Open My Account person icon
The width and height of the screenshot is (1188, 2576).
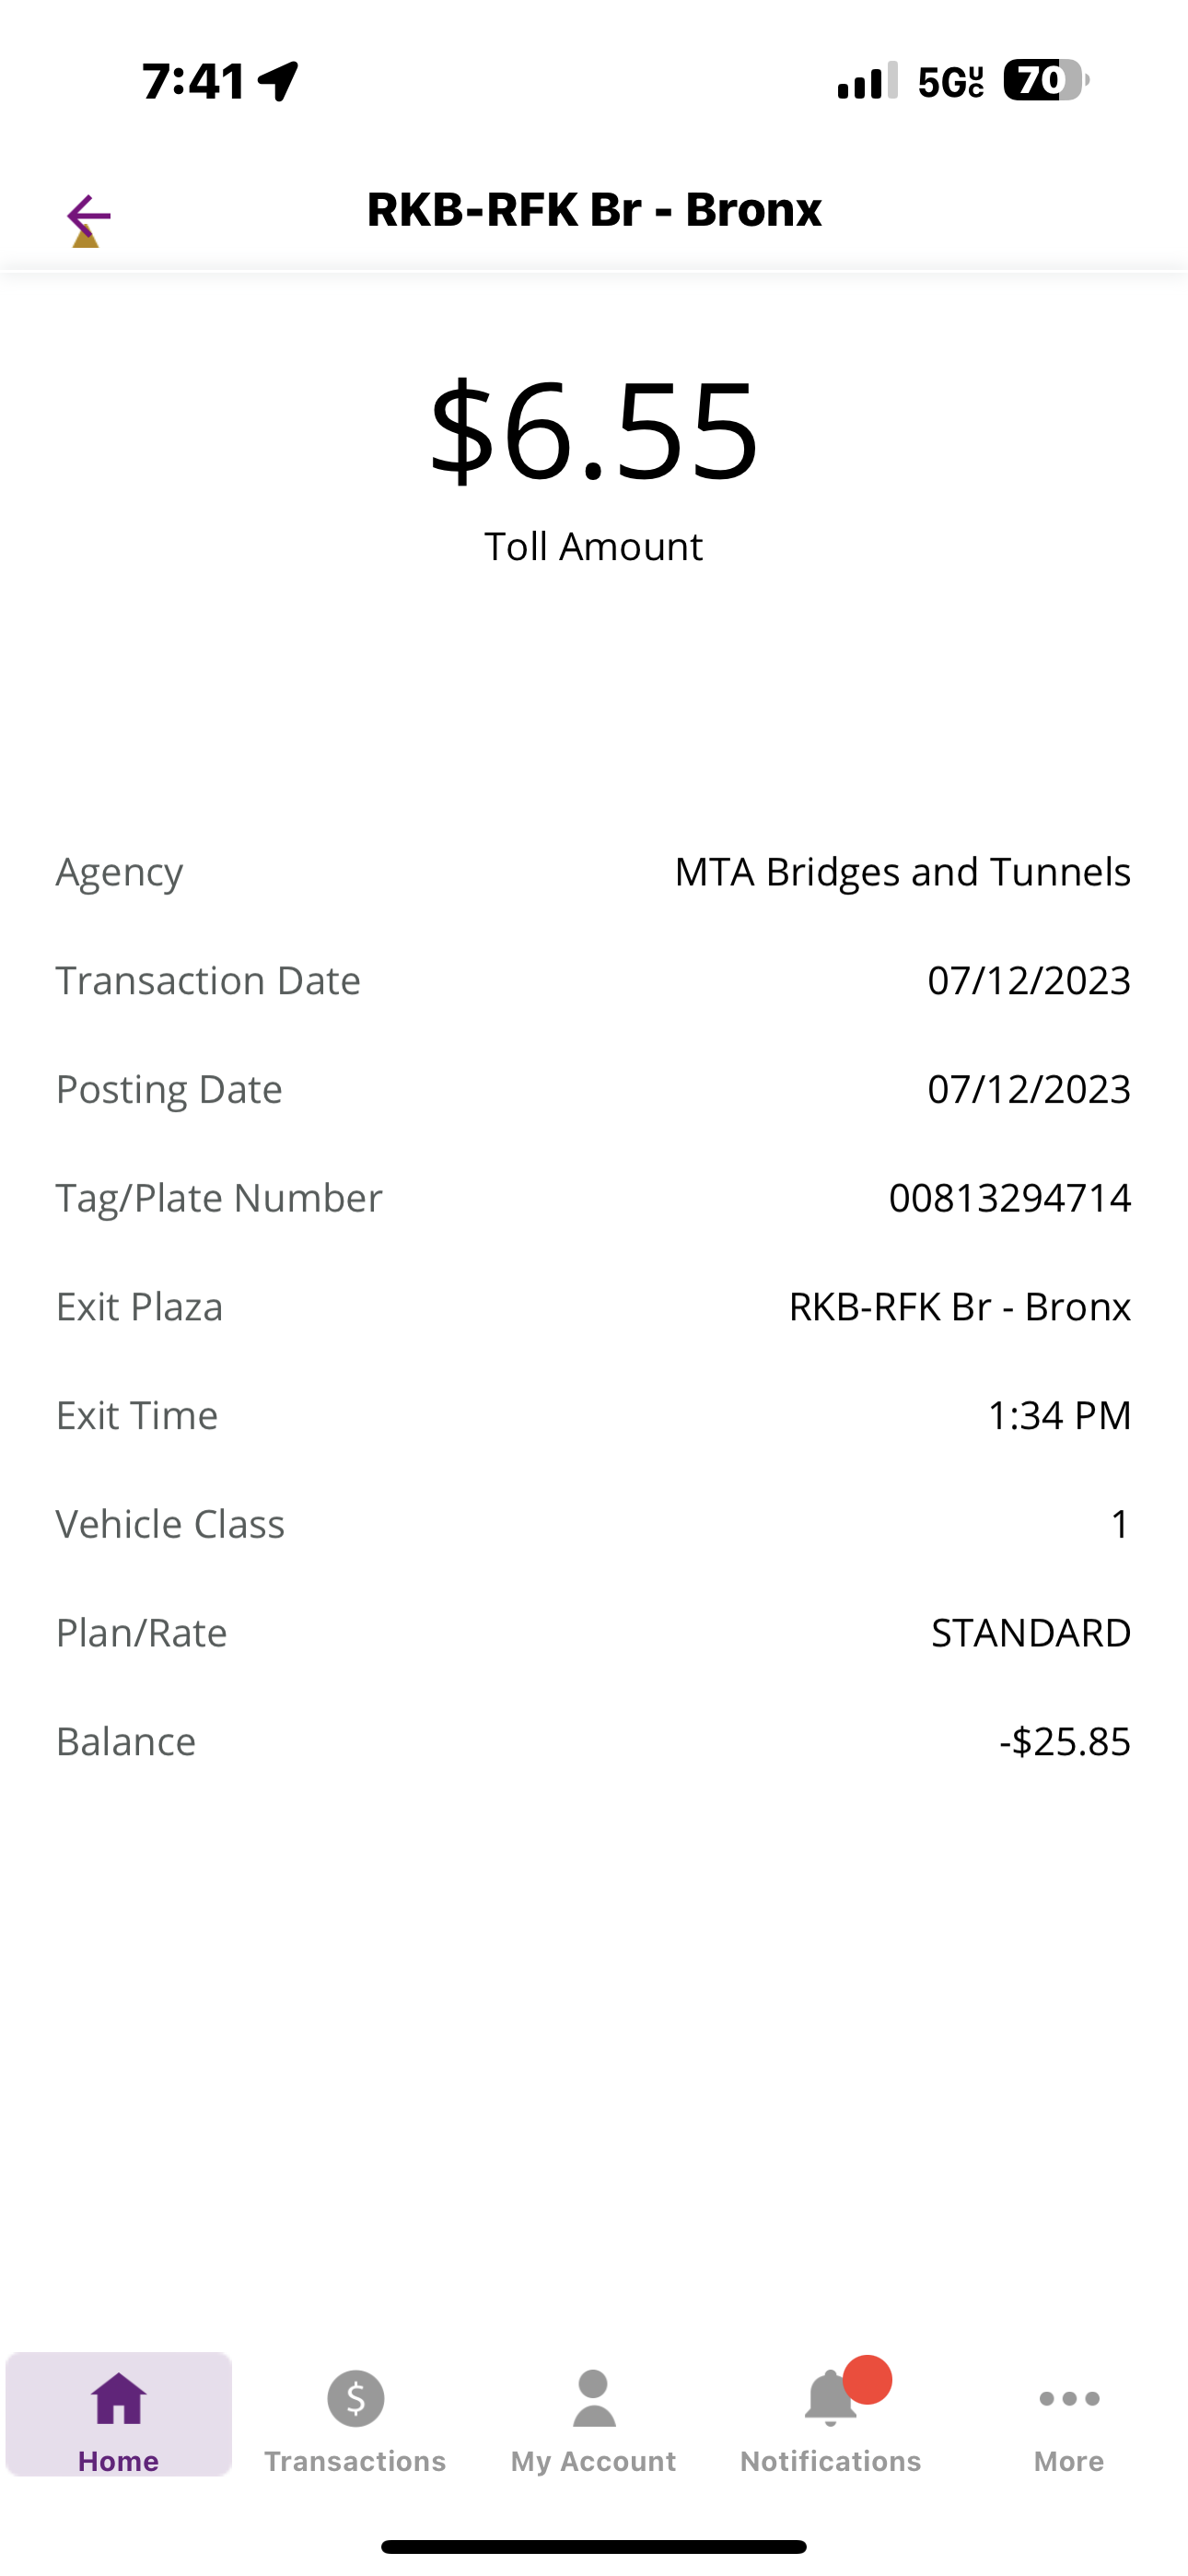pos(593,2398)
